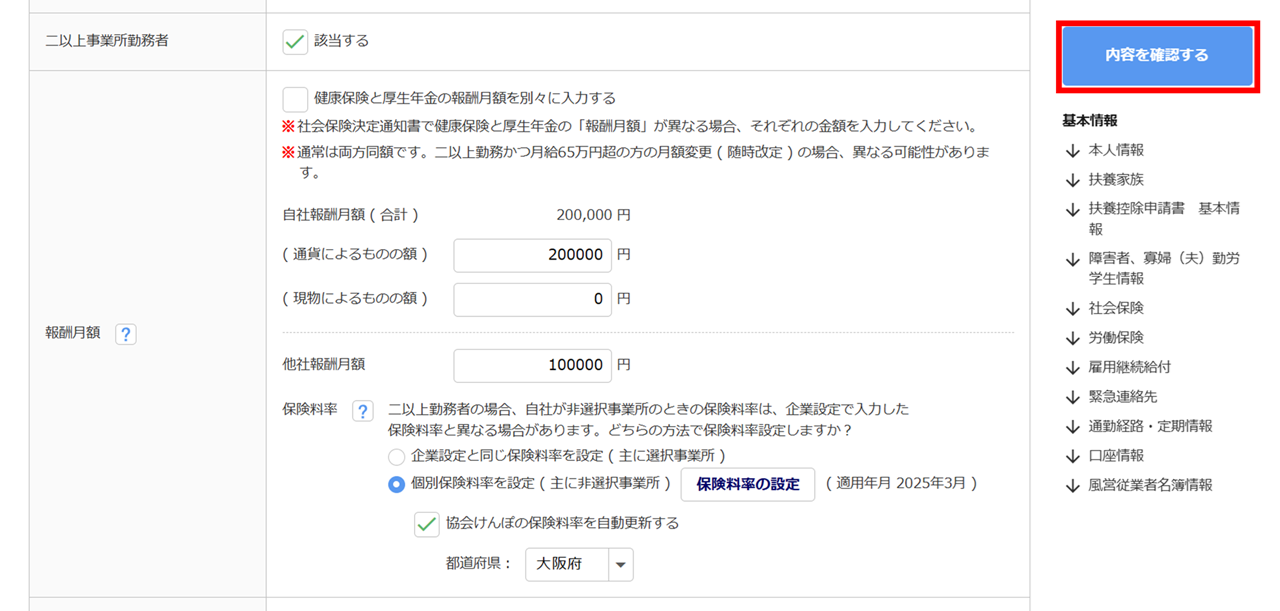Uncheck the 該当する checkbox for 二以上事業所勤務者
Screen dimensions: 1280x611
[x=295, y=41]
